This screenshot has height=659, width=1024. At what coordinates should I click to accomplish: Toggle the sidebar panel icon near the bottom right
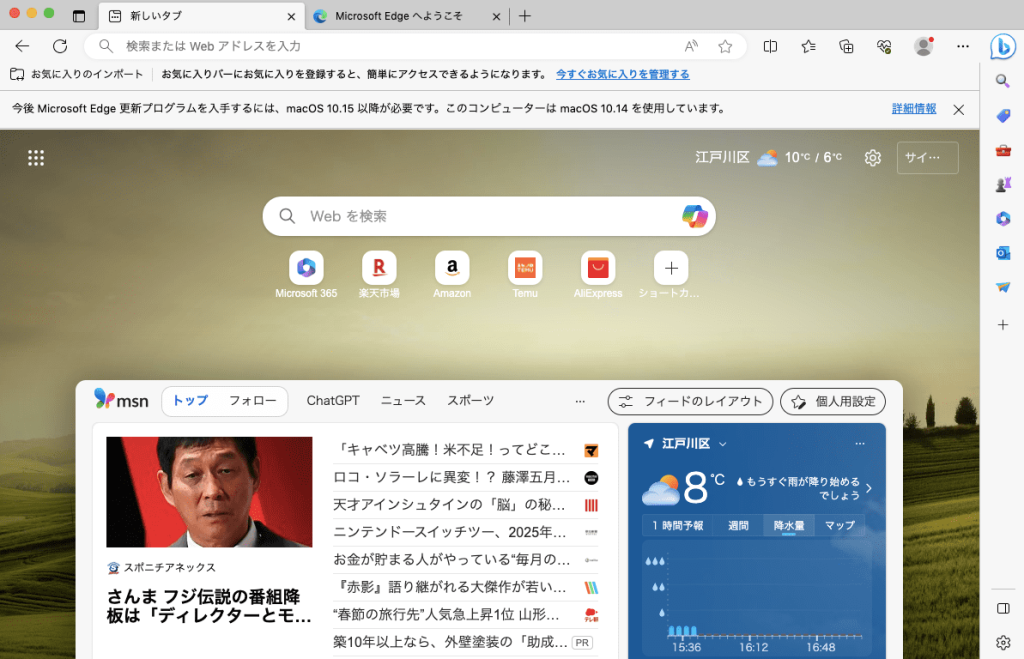1003,609
